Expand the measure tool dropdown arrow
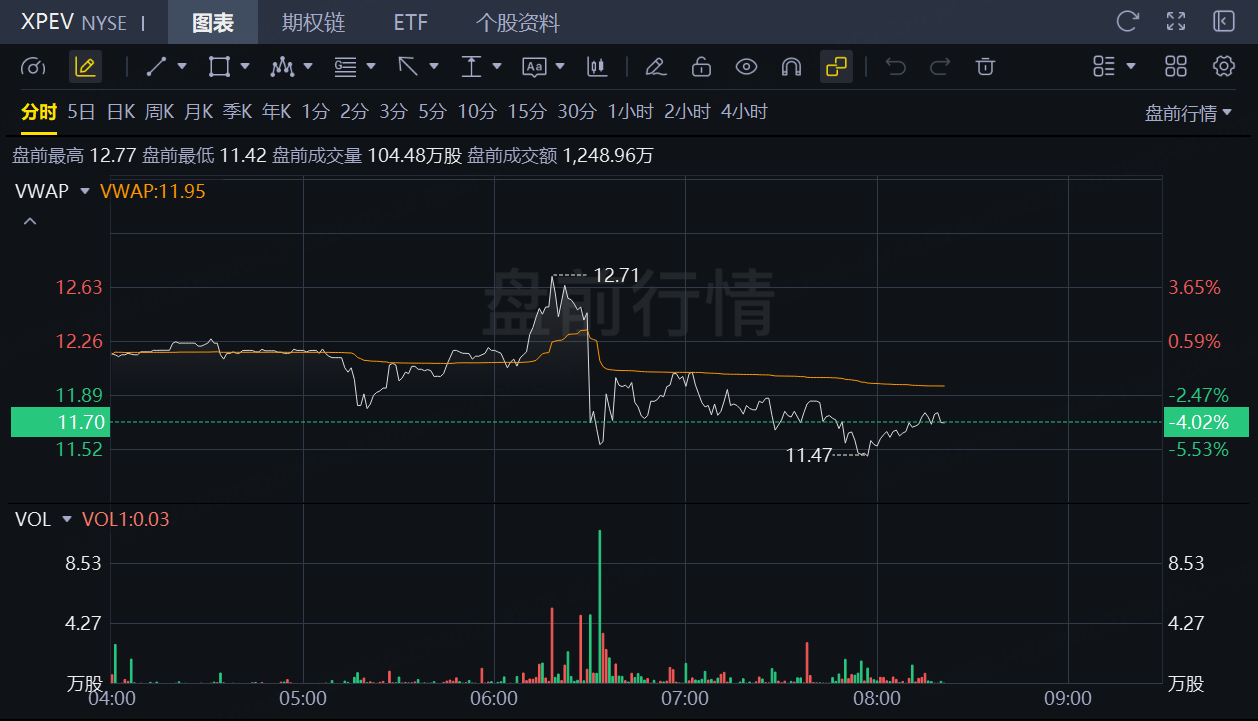 click(x=497, y=67)
